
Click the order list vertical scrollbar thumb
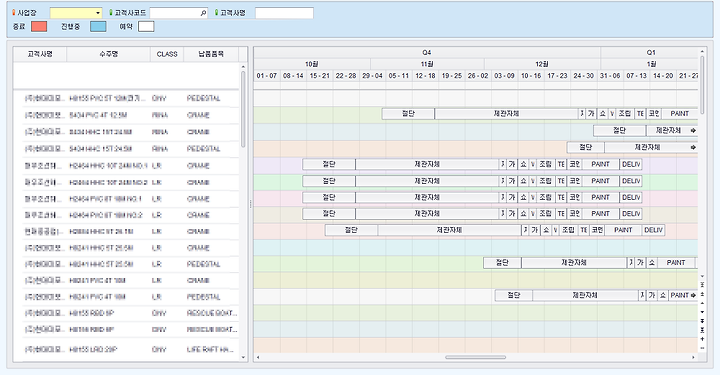pos(243,109)
